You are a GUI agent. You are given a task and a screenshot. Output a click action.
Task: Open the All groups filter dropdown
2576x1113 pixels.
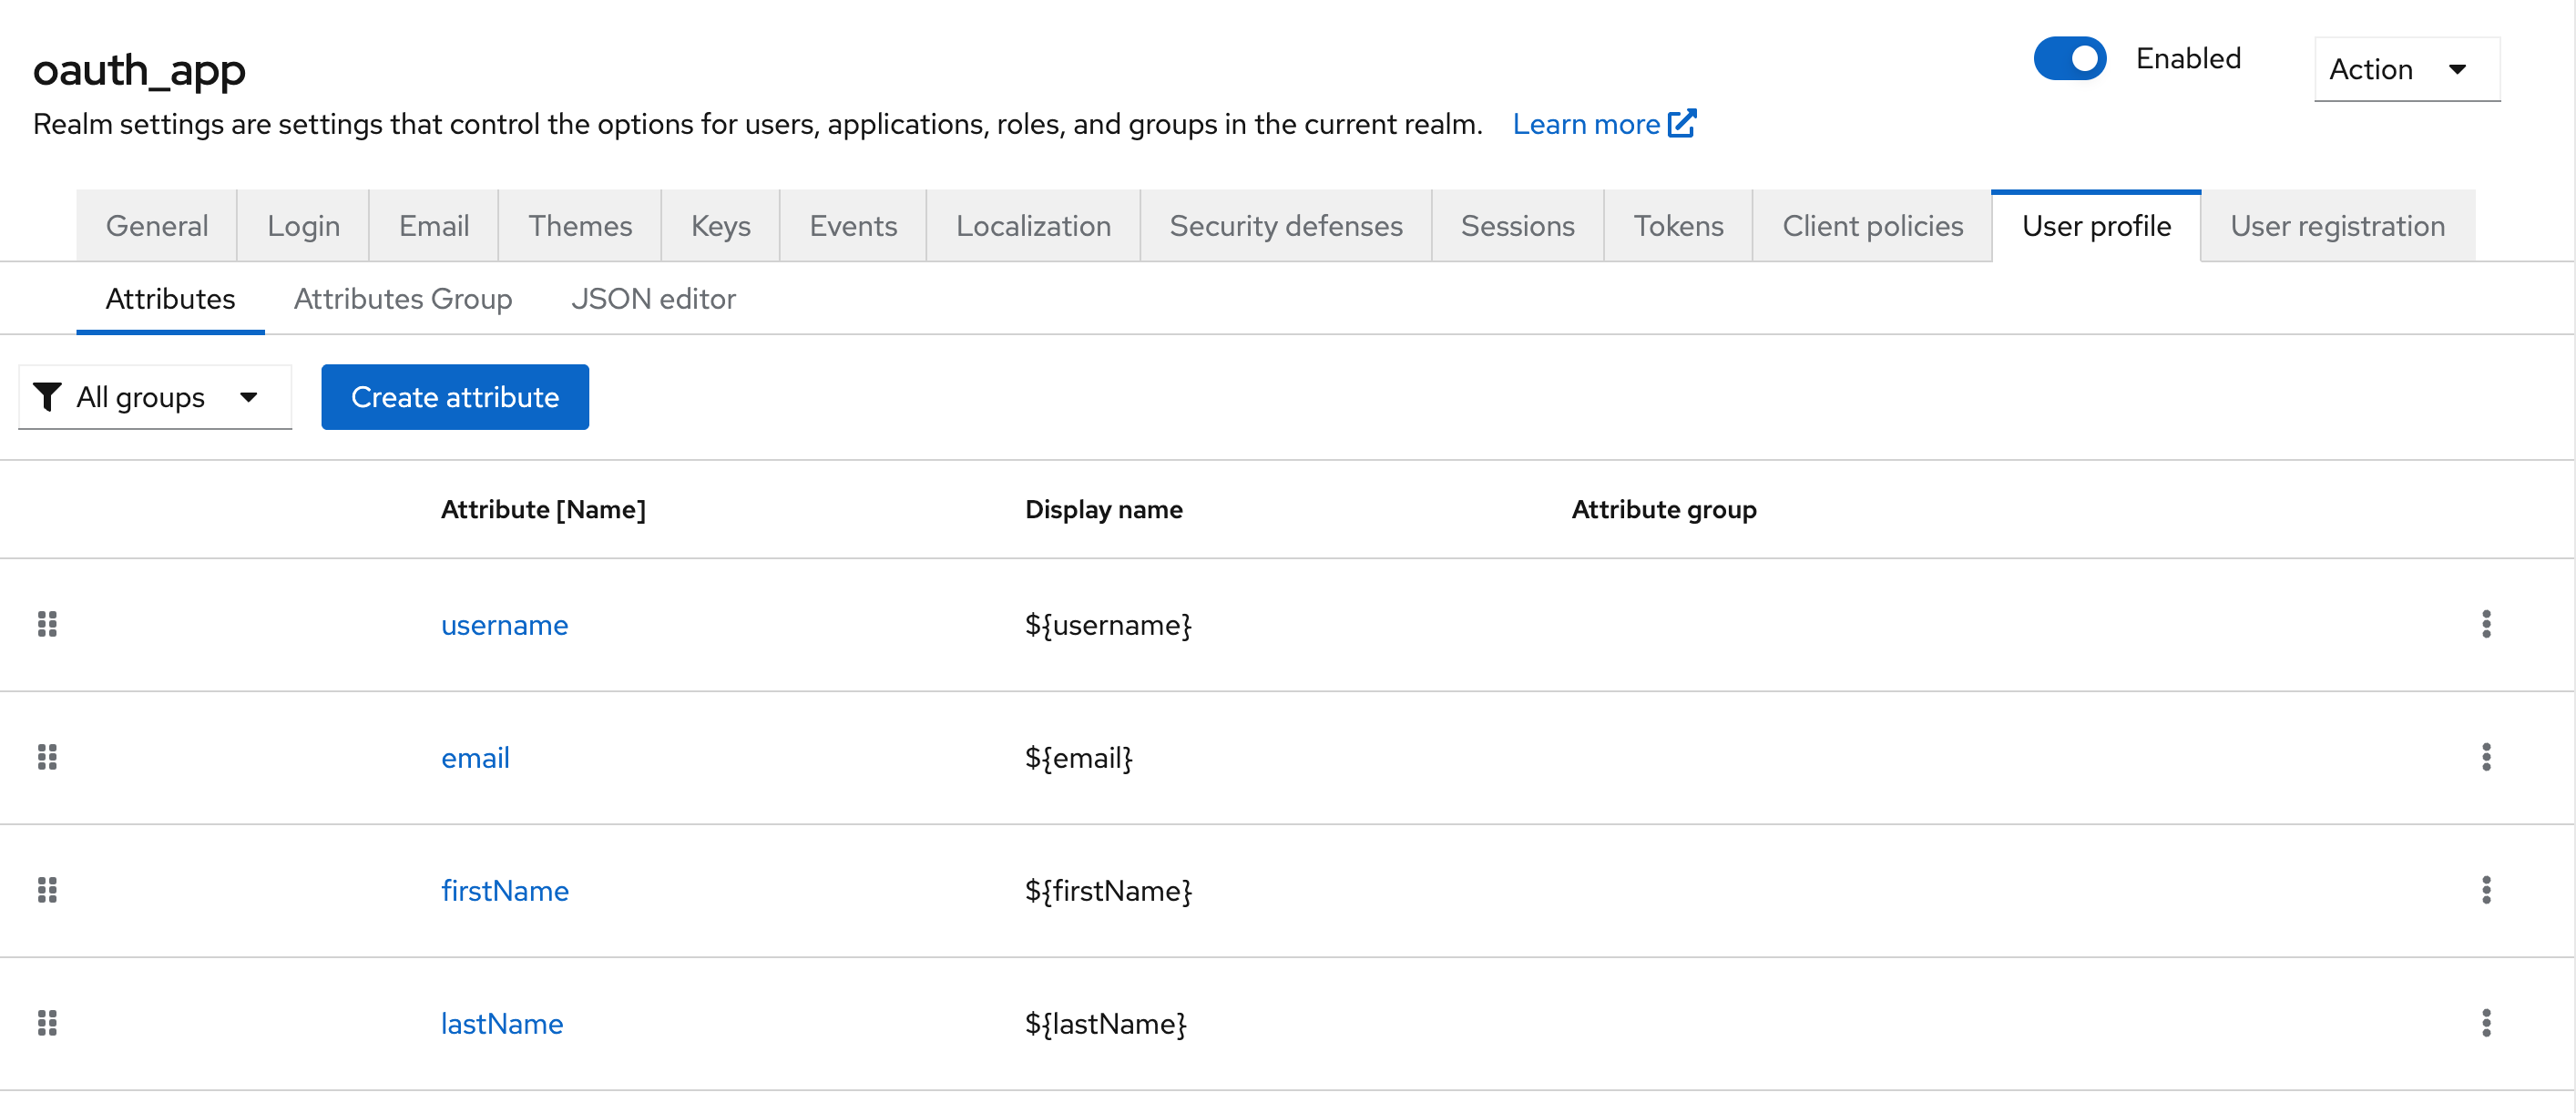[155, 397]
